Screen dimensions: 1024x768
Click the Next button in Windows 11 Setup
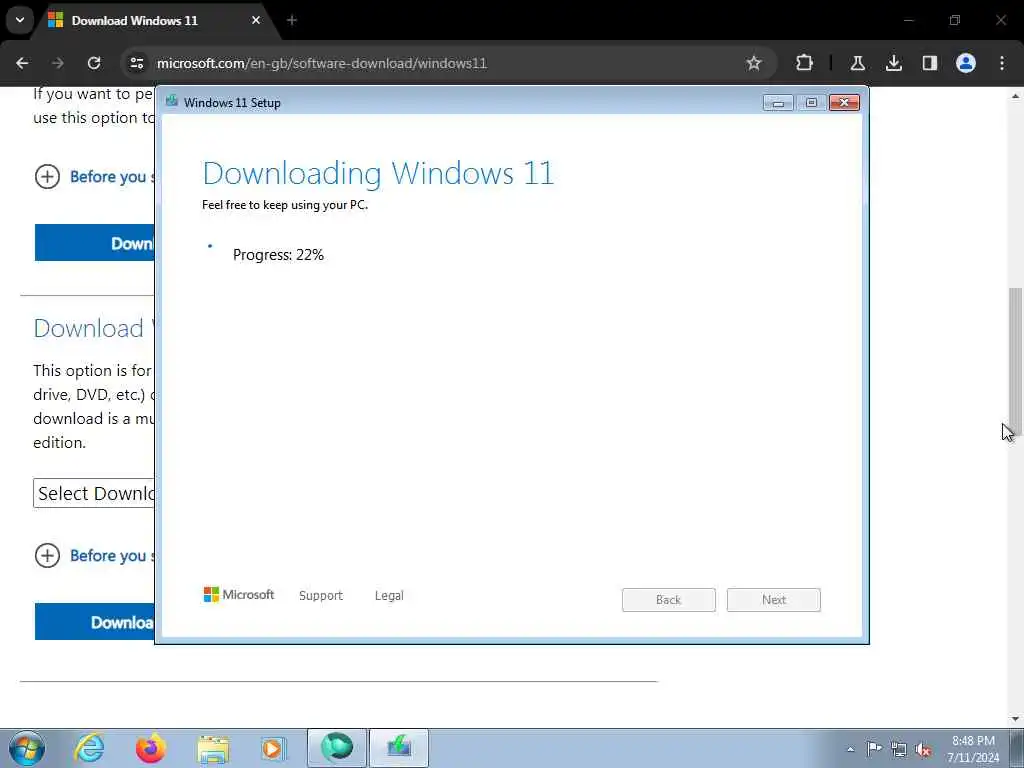coord(774,600)
